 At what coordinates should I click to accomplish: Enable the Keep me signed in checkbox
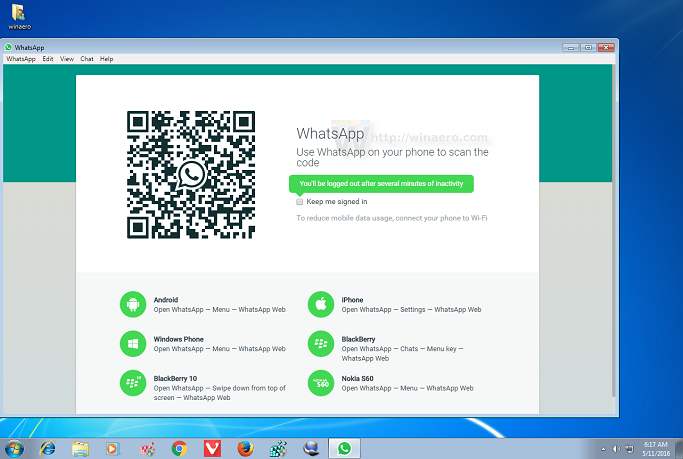pos(300,201)
